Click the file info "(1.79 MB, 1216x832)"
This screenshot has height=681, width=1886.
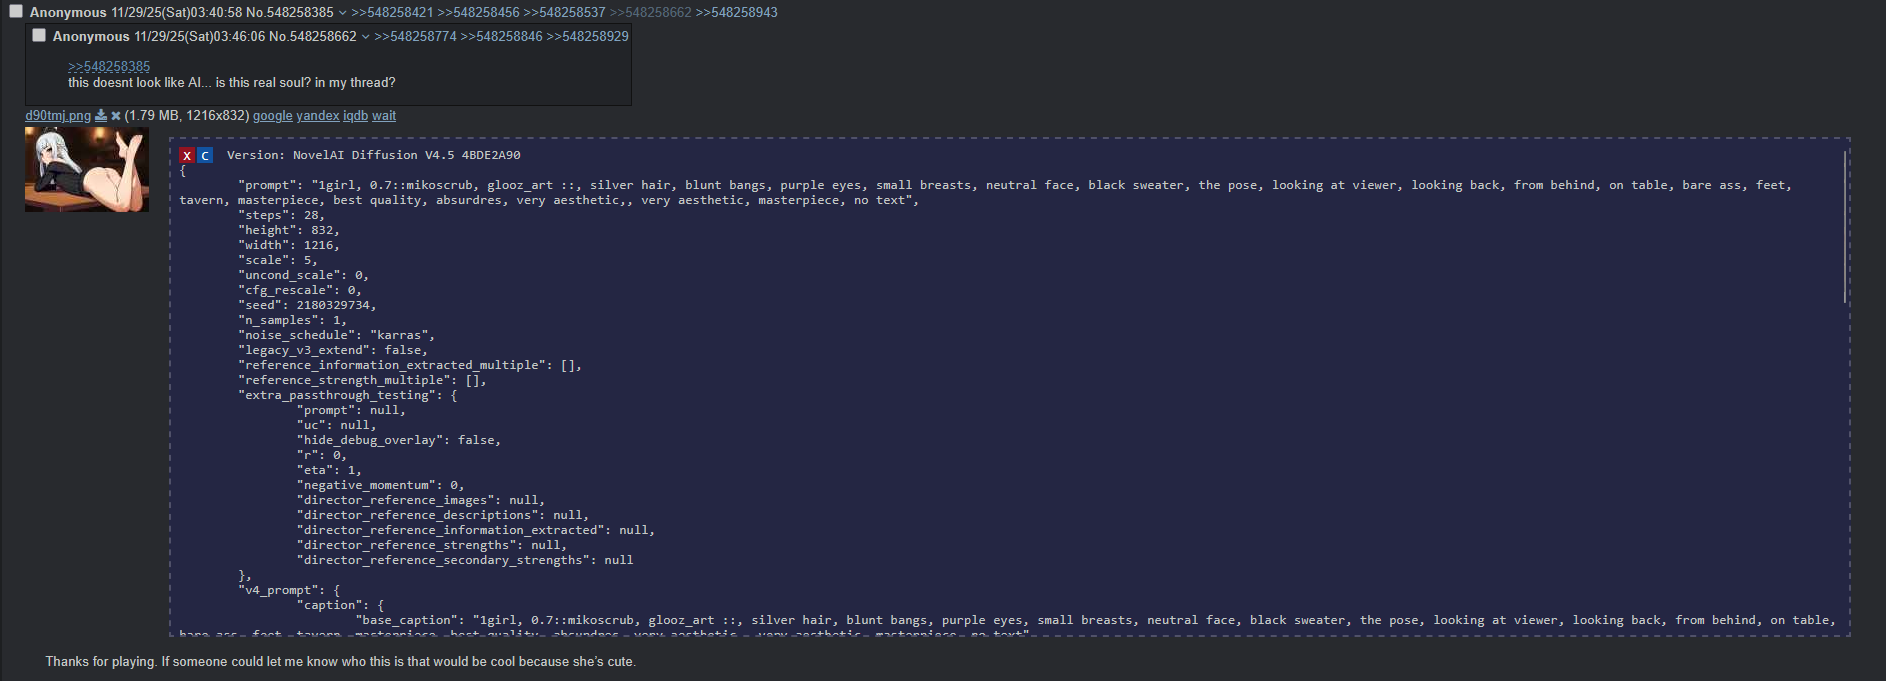coord(187,116)
